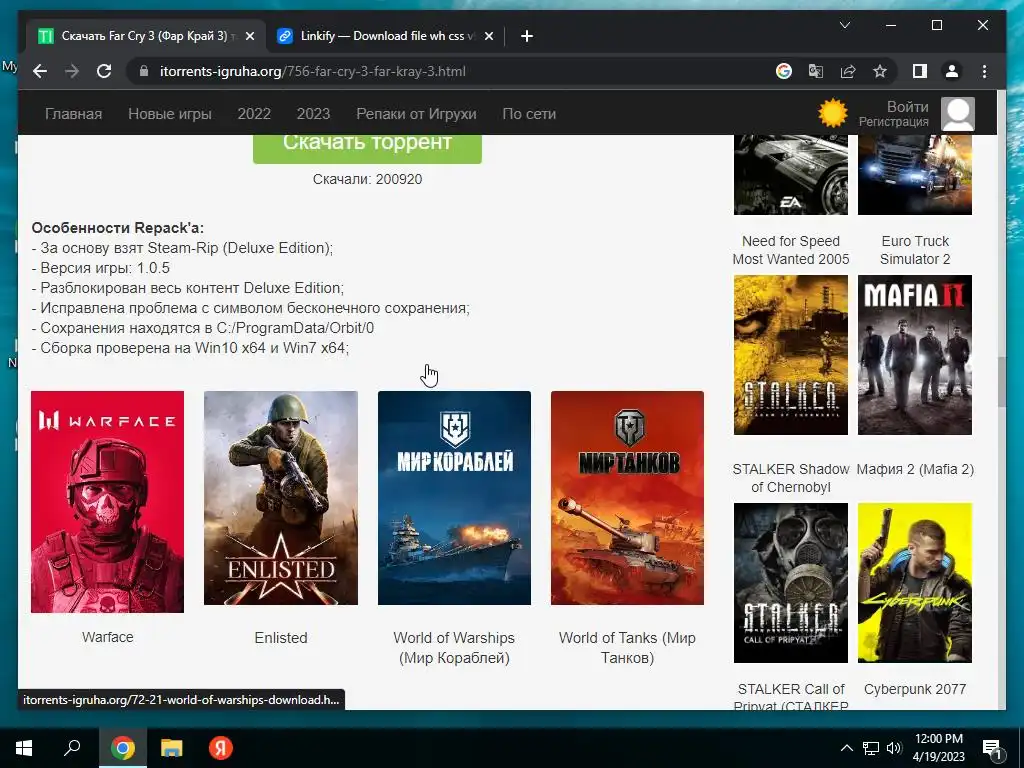Click the page vertical scrollbar thumb
The width and height of the screenshot is (1024, 768).
(x=1001, y=382)
